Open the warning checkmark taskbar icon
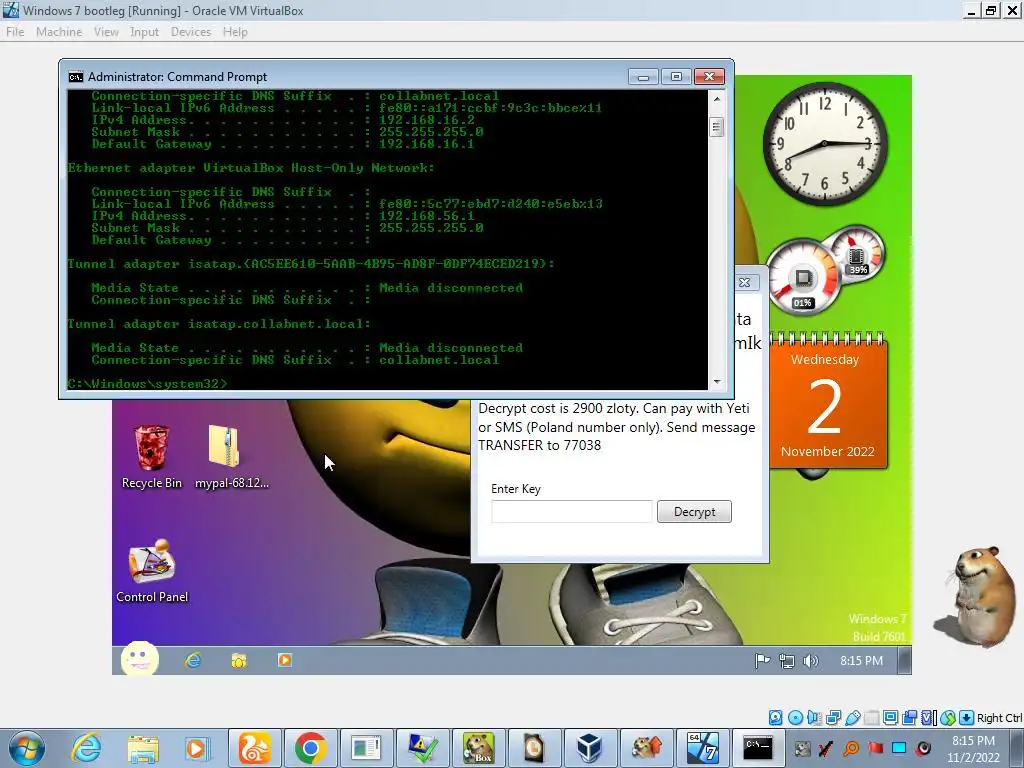 pos(423,748)
